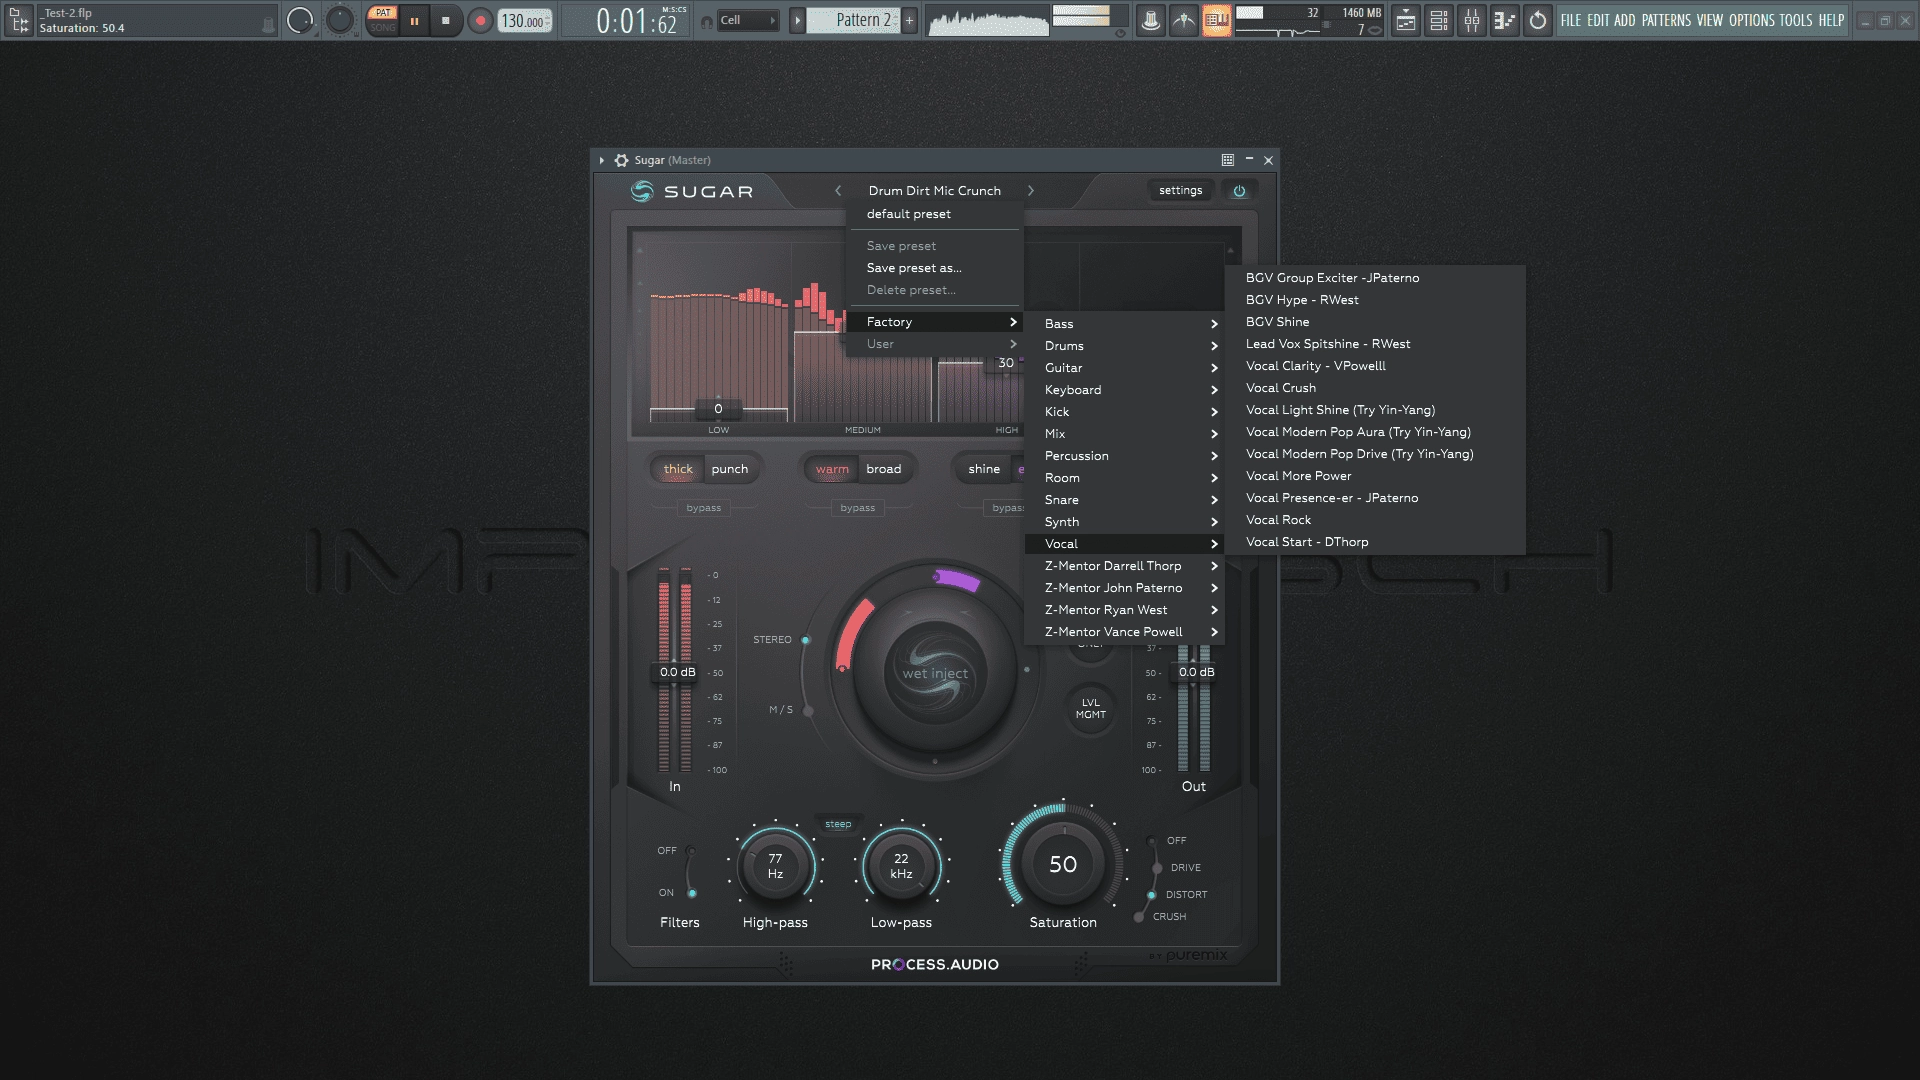The image size is (1920, 1080).
Task: Select the broad medium band mode
Action: coord(884,469)
